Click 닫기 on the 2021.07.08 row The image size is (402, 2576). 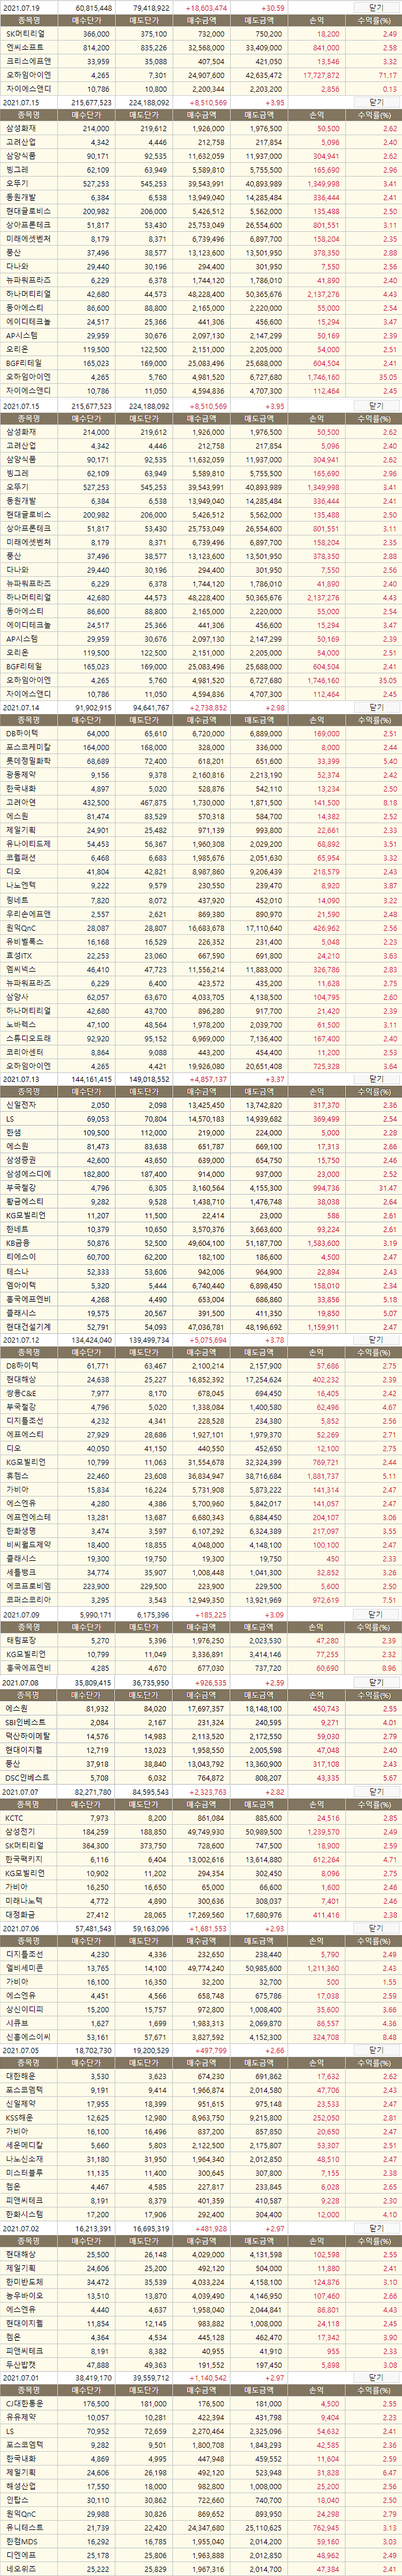pyautogui.click(x=376, y=1683)
